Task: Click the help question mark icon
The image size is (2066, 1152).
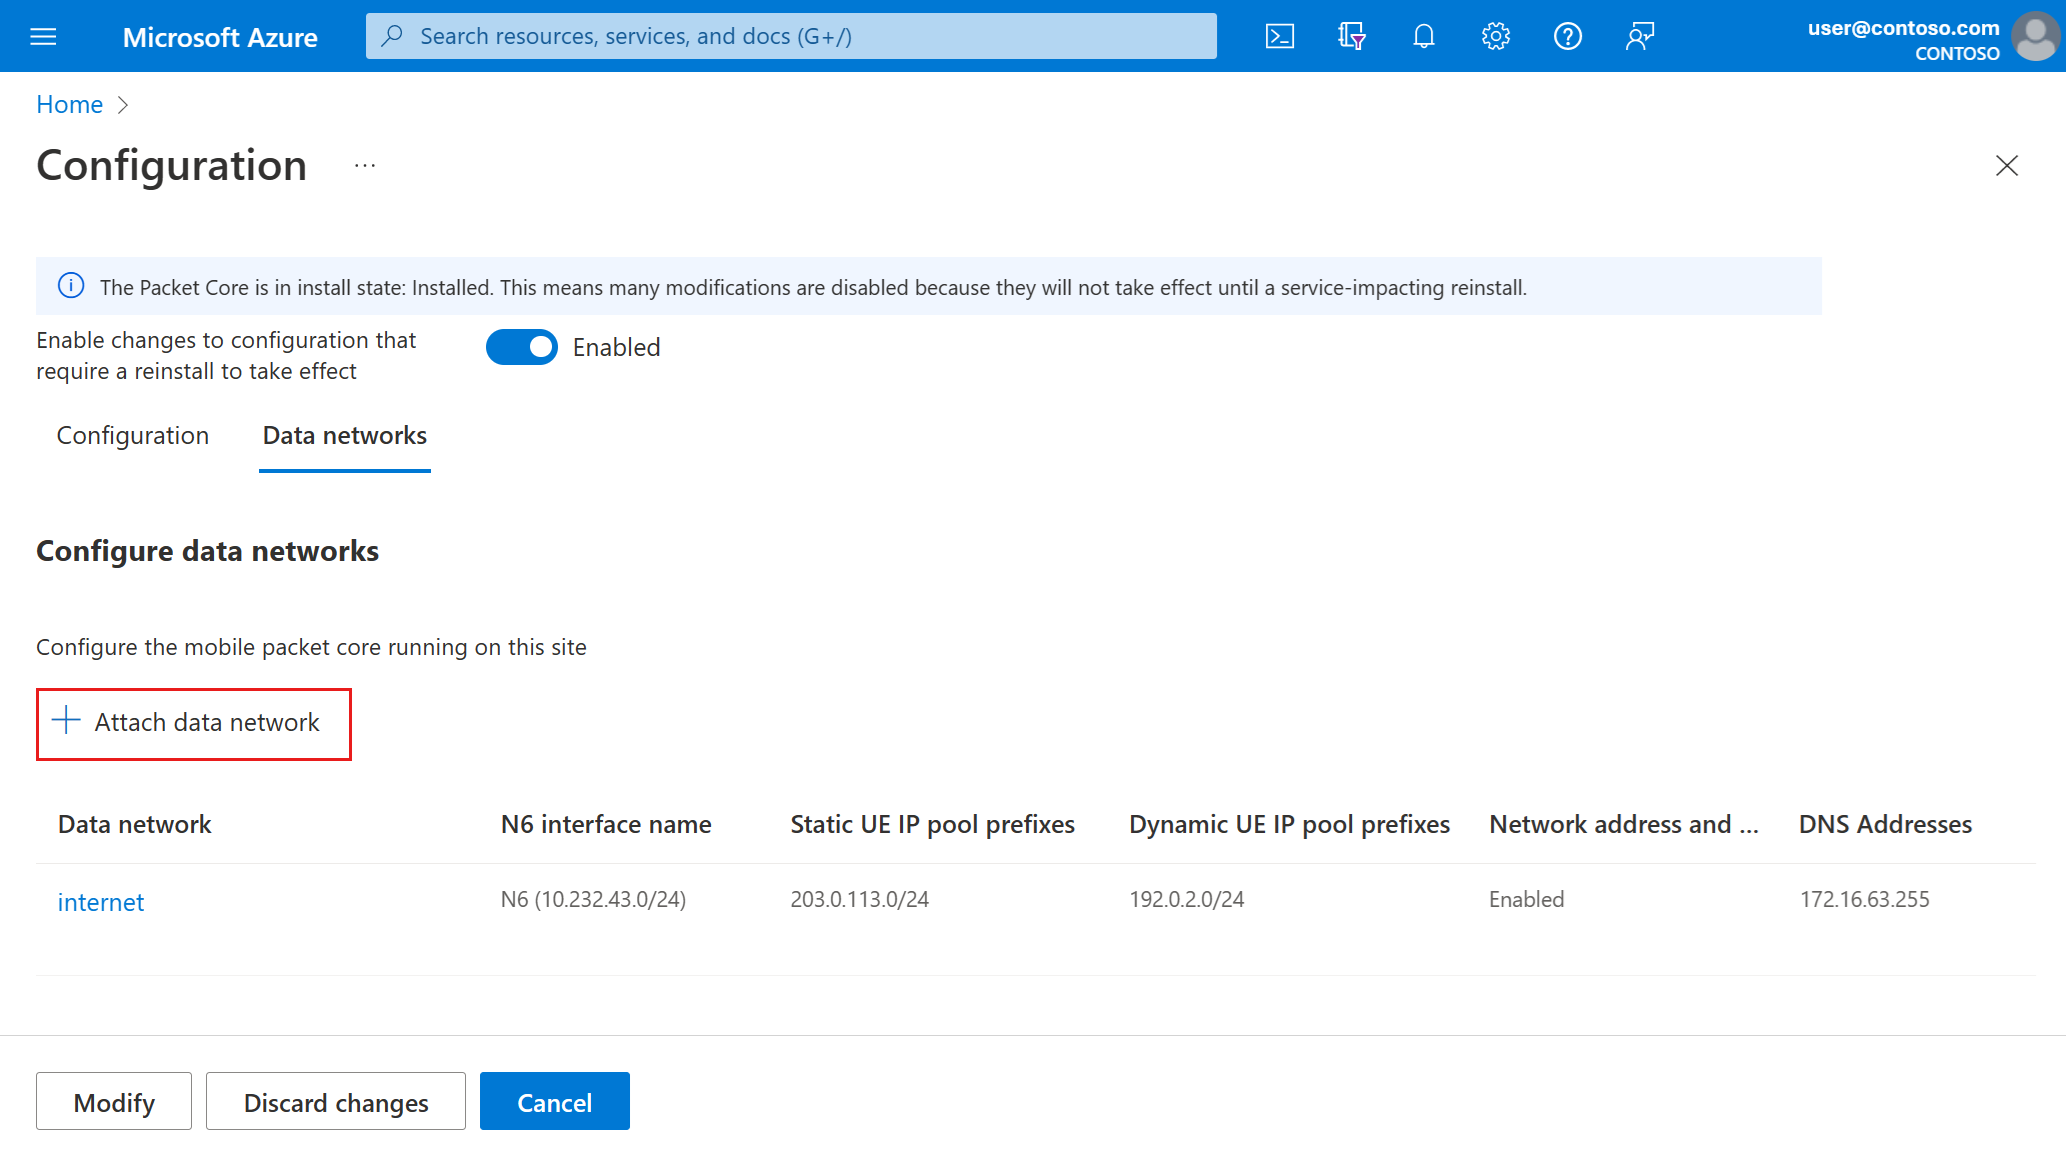Action: (1567, 35)
